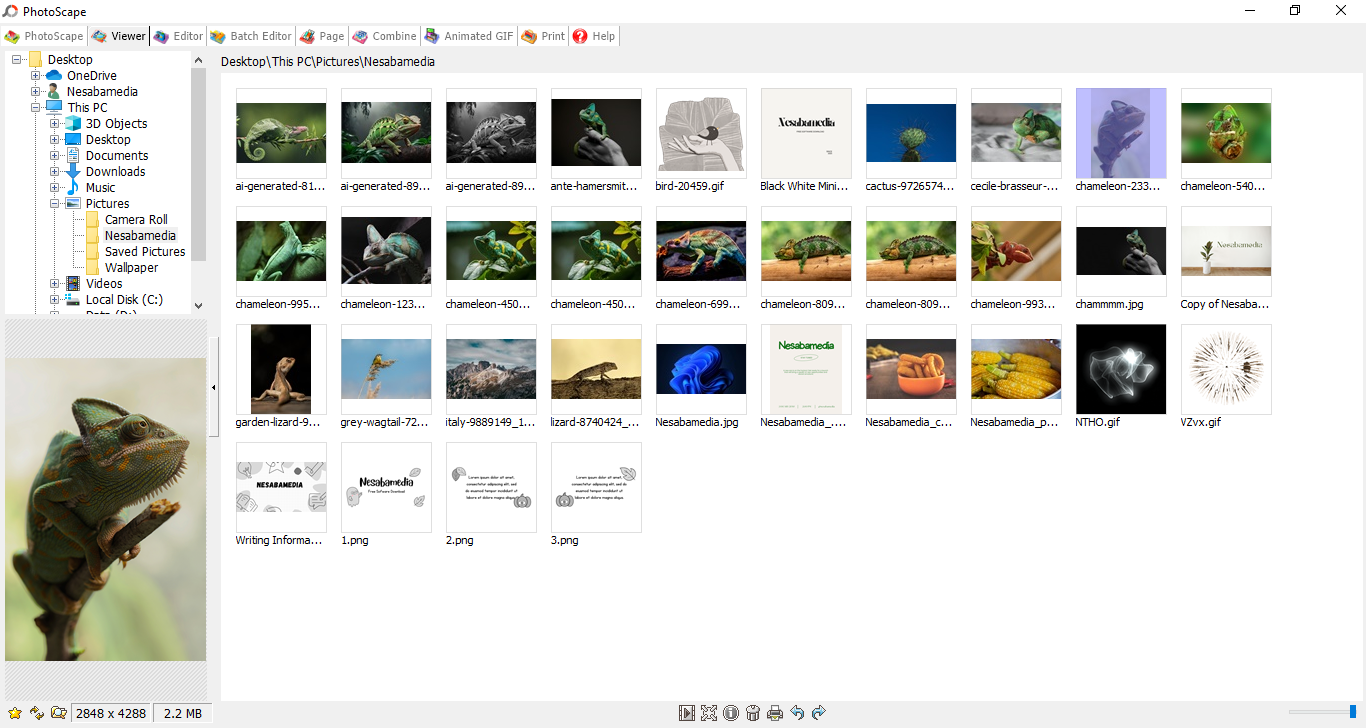Open the Animated GIF tab
The height and width of the screenshot is (728, 1366).
click(469, 36)
